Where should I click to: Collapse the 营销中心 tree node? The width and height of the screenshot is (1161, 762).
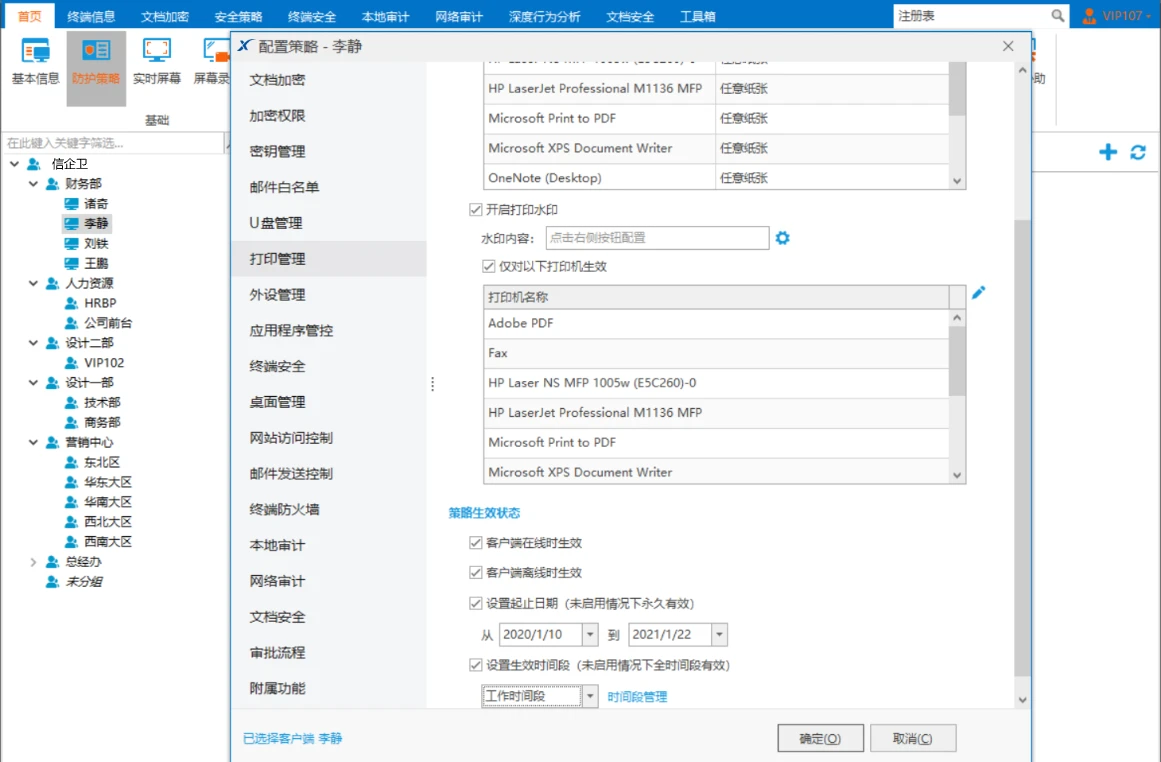pos(33,442)
